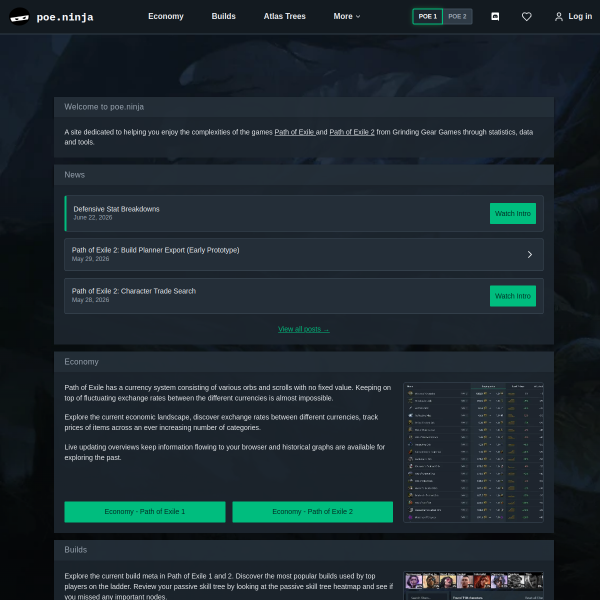
Task: Follow the Path of Exile 2 text link
Action: tap(352, 132)
